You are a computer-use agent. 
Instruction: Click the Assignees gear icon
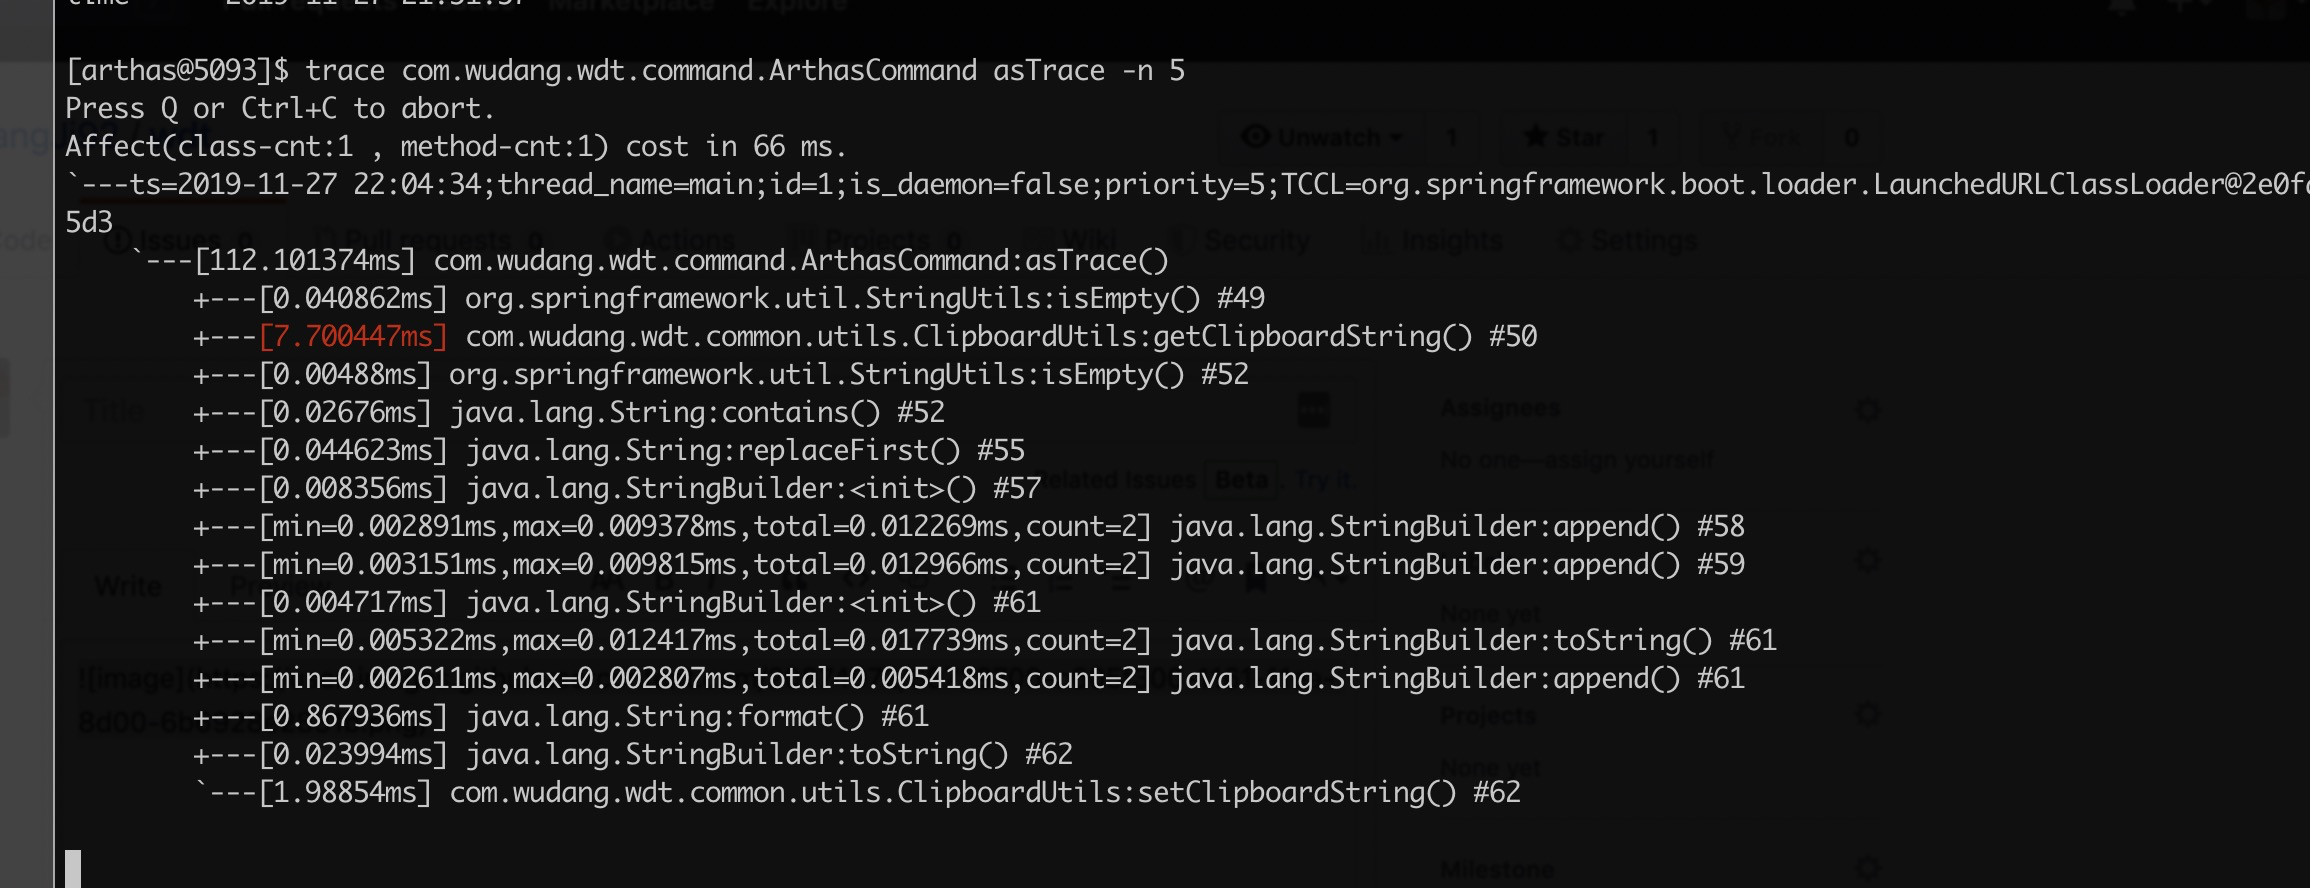1866,409
